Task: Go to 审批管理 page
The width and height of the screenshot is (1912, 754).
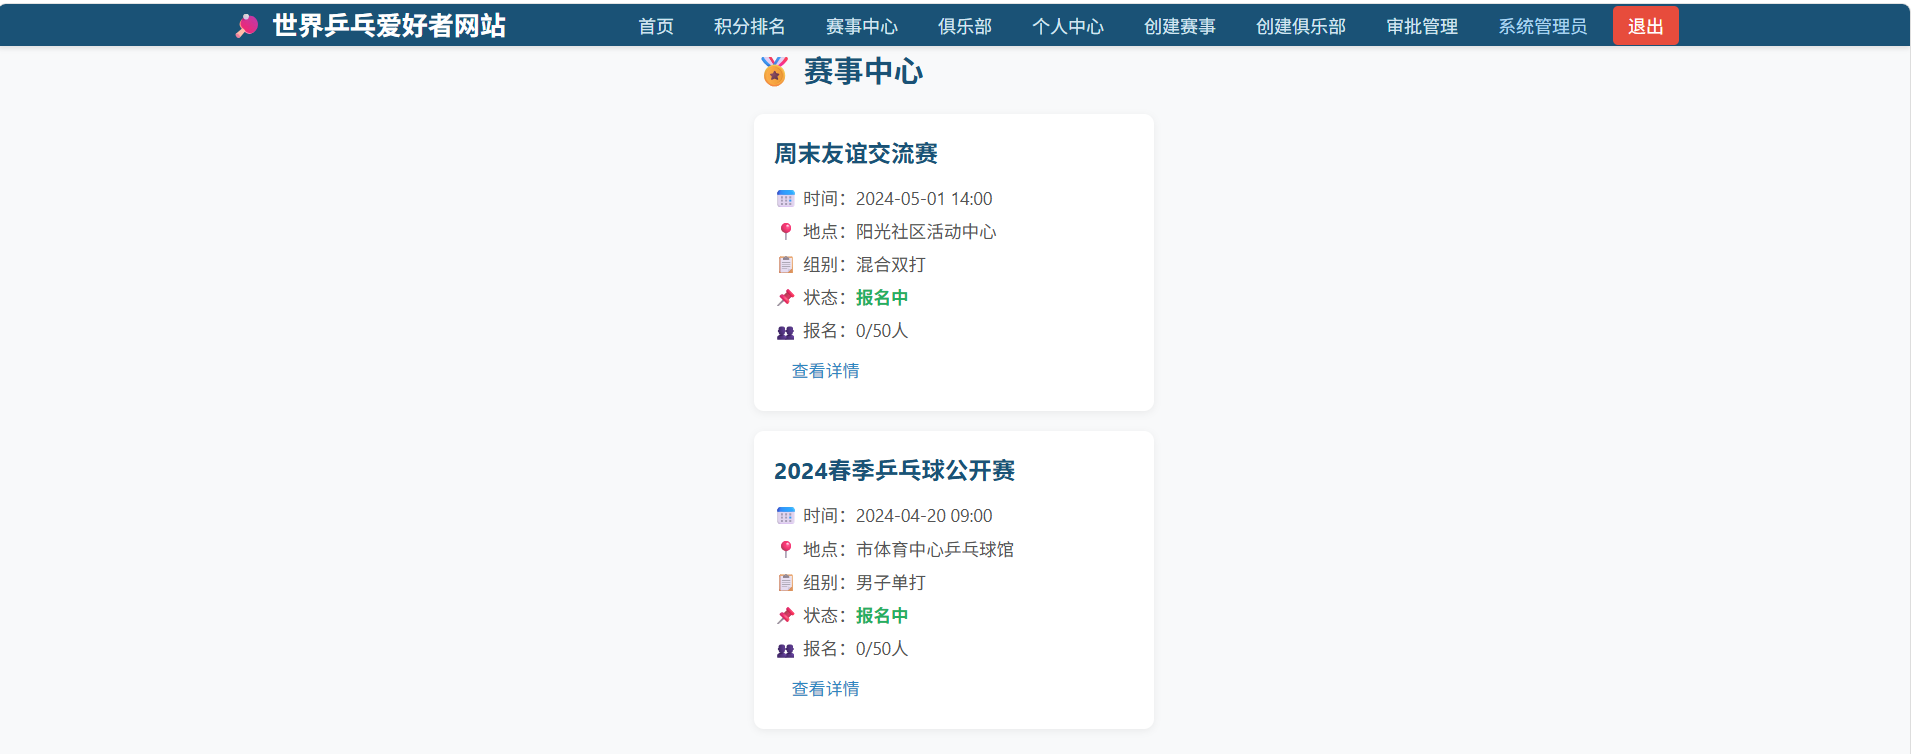Action: 1422,26
